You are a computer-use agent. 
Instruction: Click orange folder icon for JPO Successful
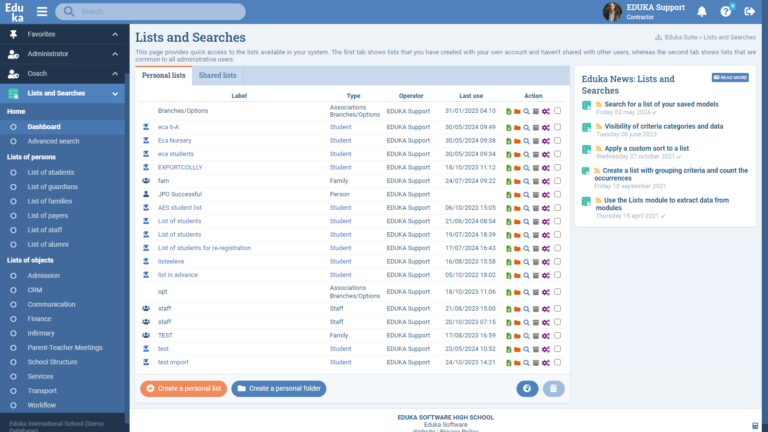(x=517, y=194)
